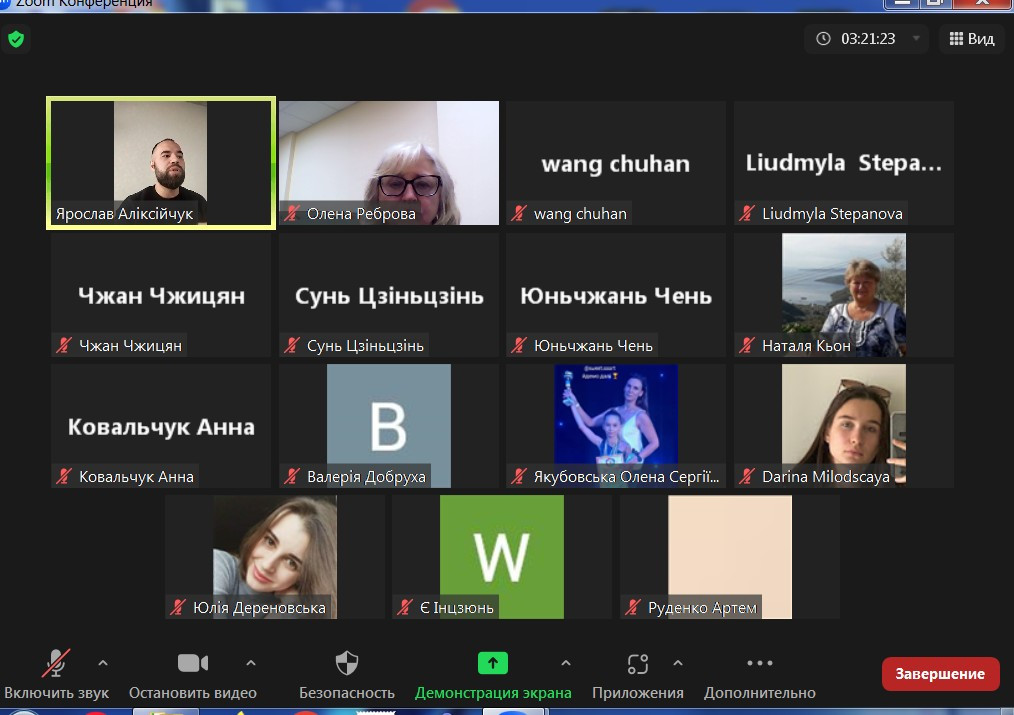1014x715 pixels.
Task: Expand audio options arrow beside microphone
Action: point(103,663)
